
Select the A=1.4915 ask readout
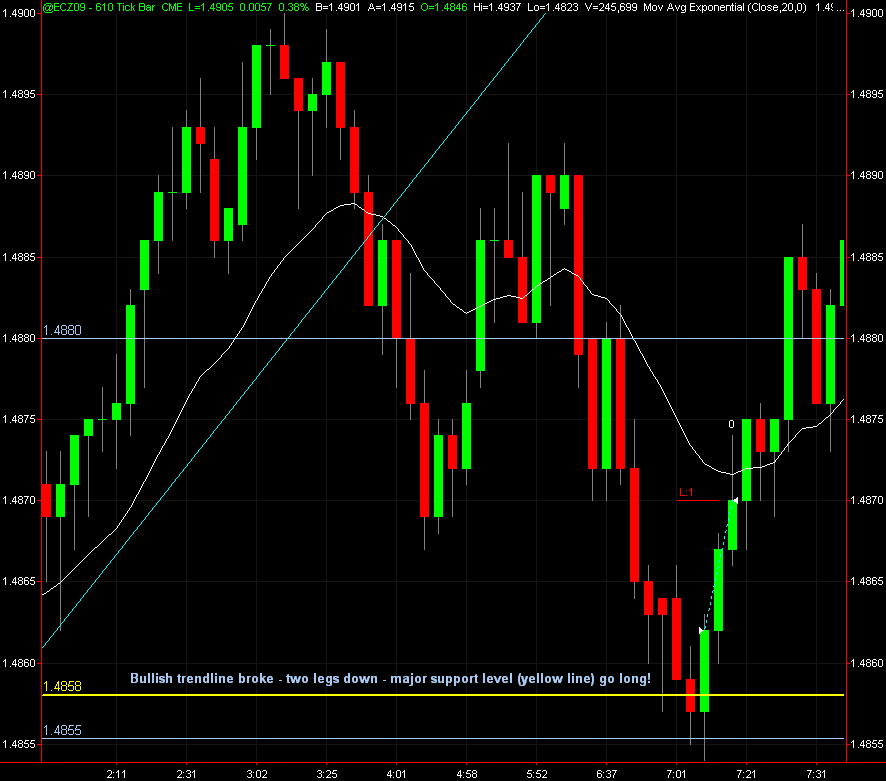coord(390,7)
